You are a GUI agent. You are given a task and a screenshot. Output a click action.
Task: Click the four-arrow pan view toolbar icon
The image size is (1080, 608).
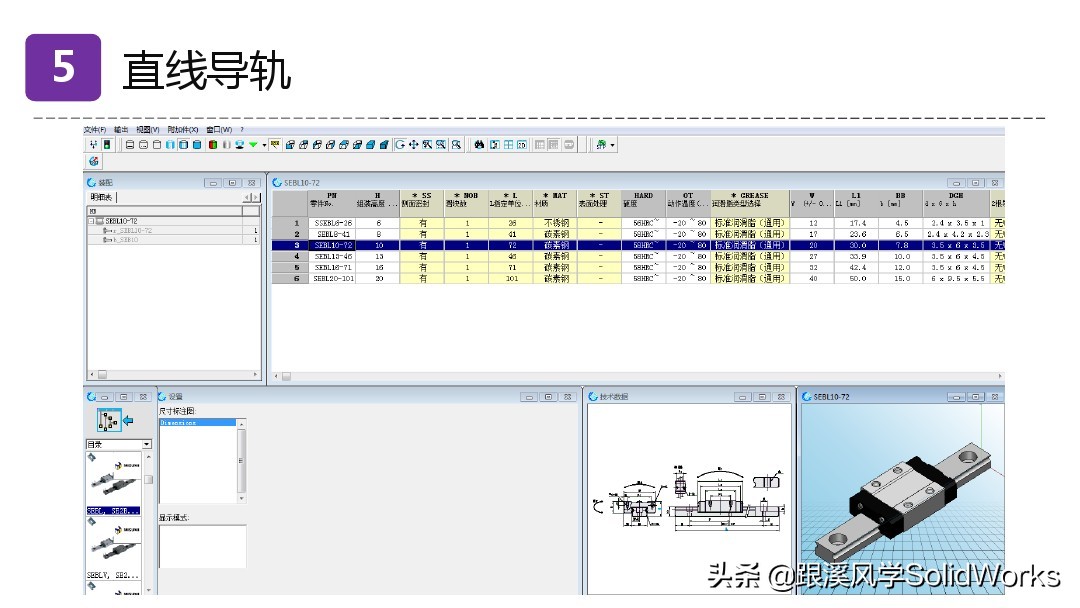click(414, 144)
